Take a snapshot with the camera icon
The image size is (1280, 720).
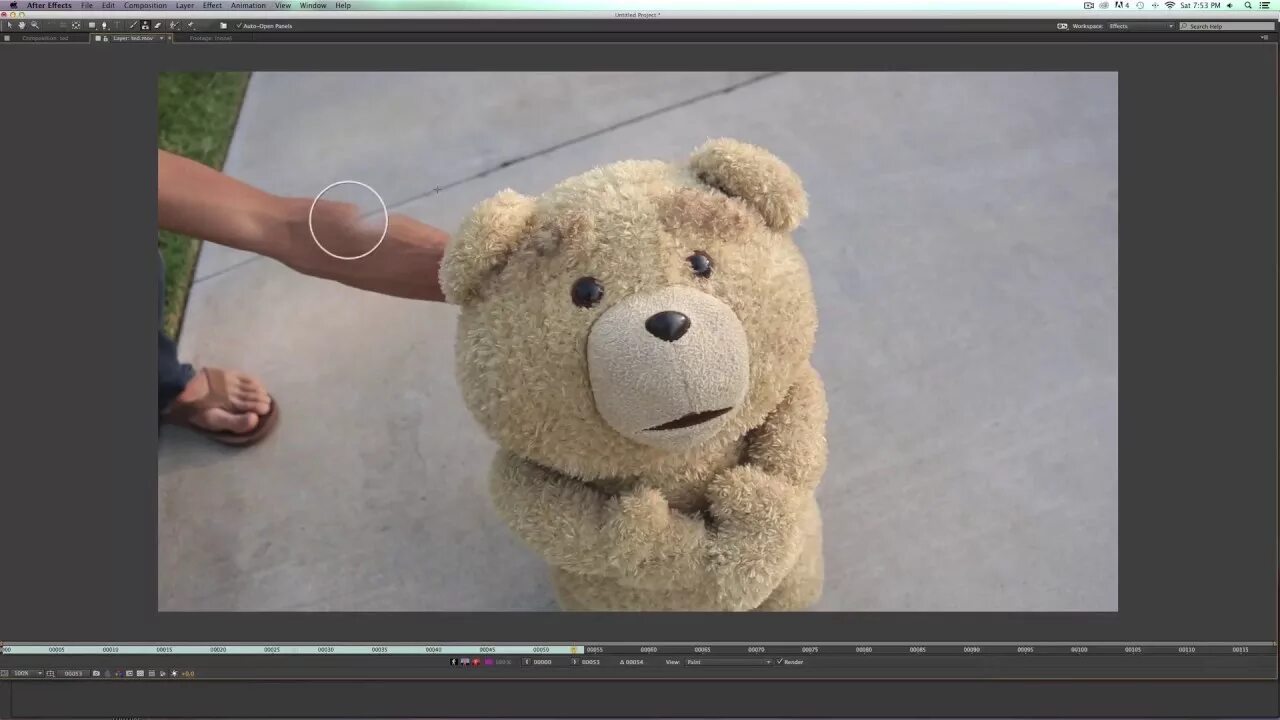pos(96,673)
